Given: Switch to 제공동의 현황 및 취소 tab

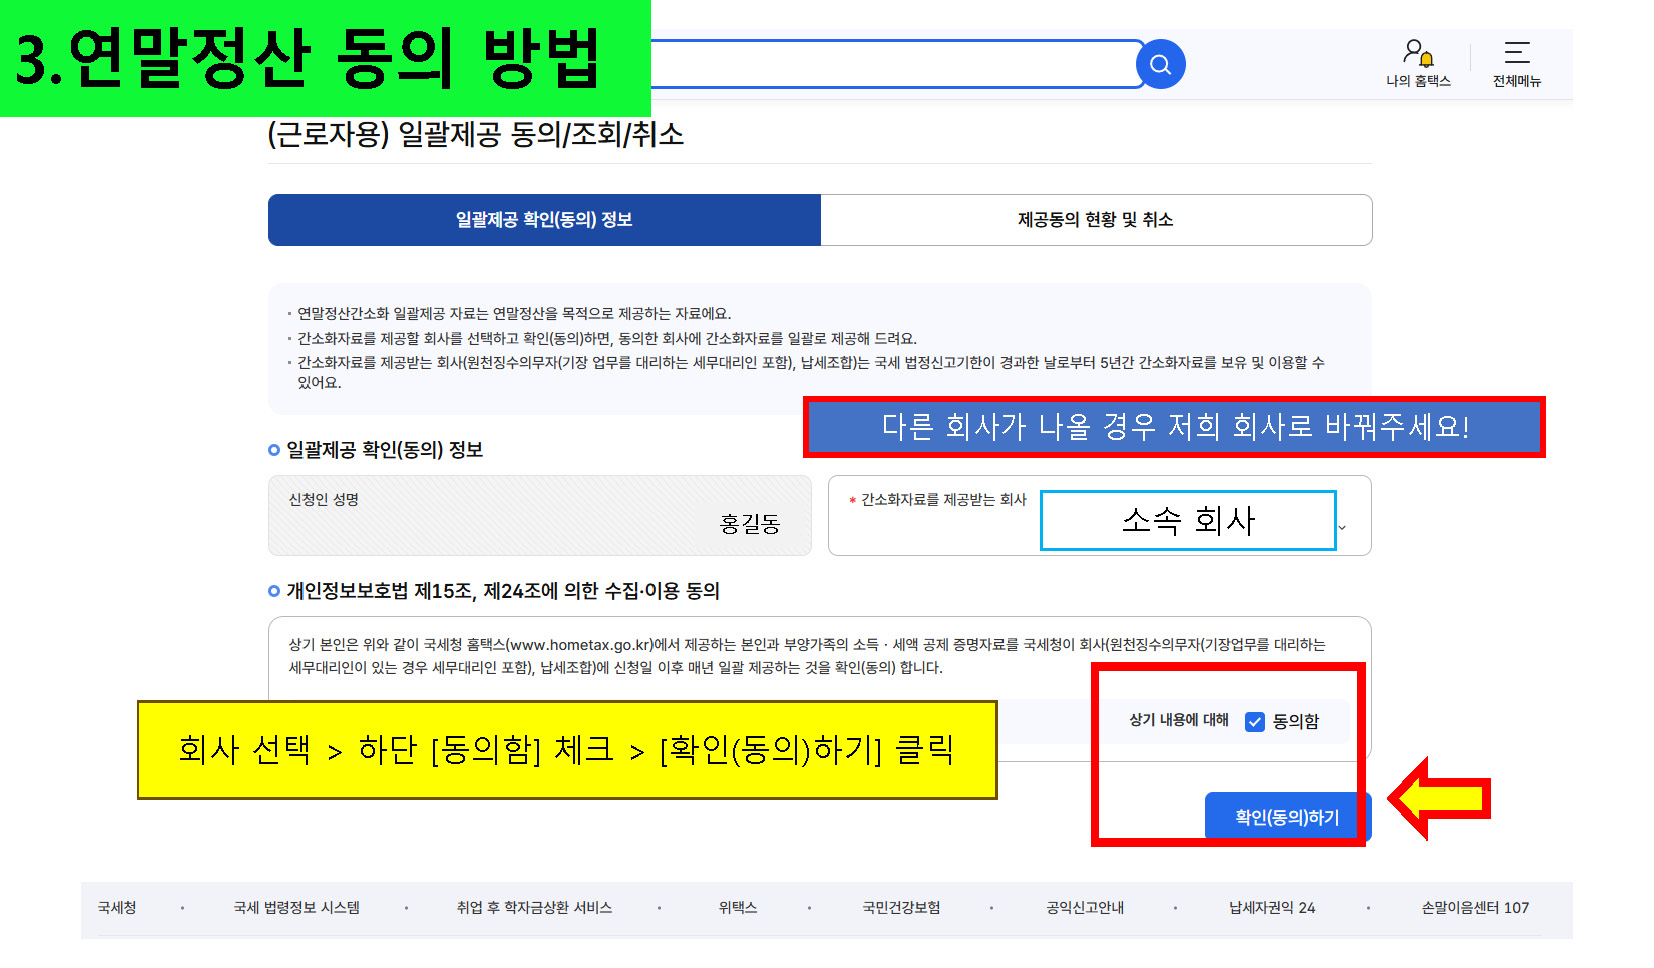Looking at the screenshot, I should (x=1095, y=220).
